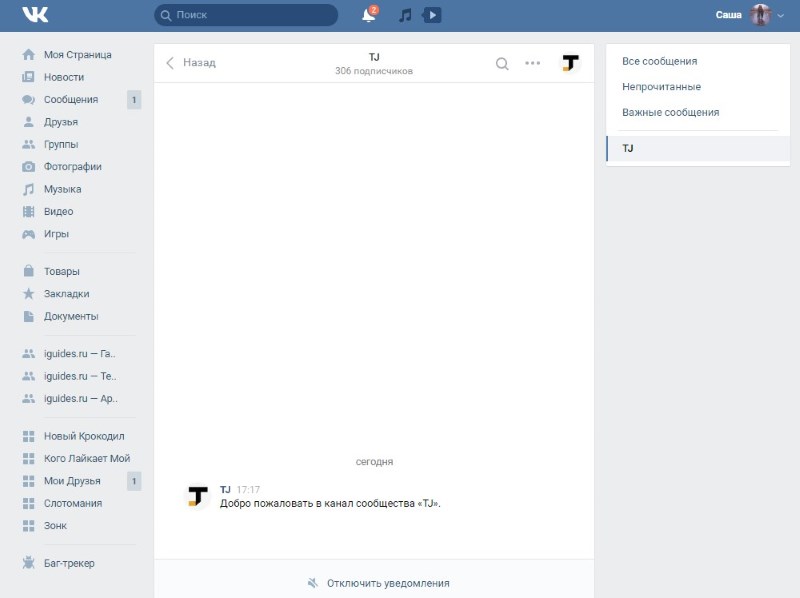Open Документы section
Image resolution: width=800 pixels, height=598 pixels.
[71, 316]
